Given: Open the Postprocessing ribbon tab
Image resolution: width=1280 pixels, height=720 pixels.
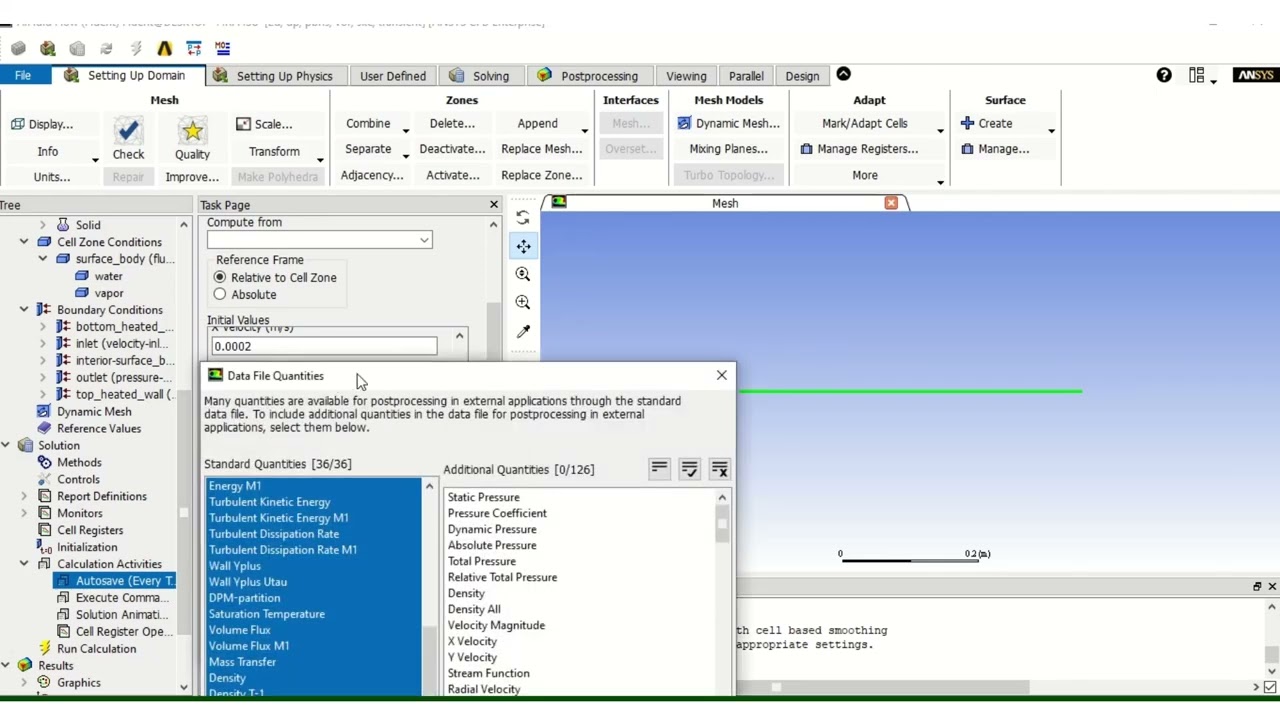Looking at the screenshot, I should tap(588, 76).
